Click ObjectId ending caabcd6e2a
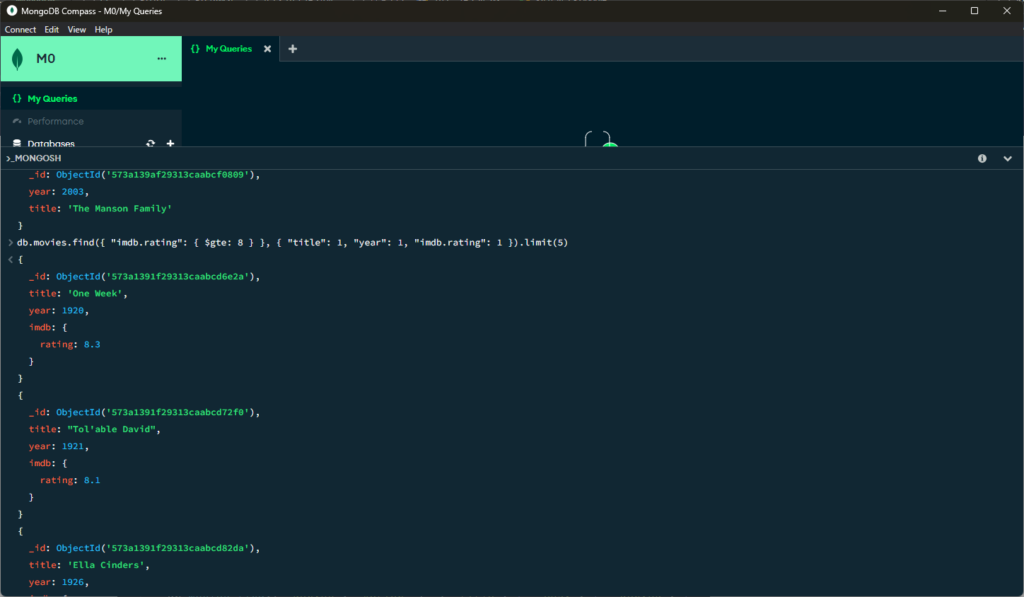The height and width of the screenshot is (597, 1024). pyautogui.click(x=157, y=277)
